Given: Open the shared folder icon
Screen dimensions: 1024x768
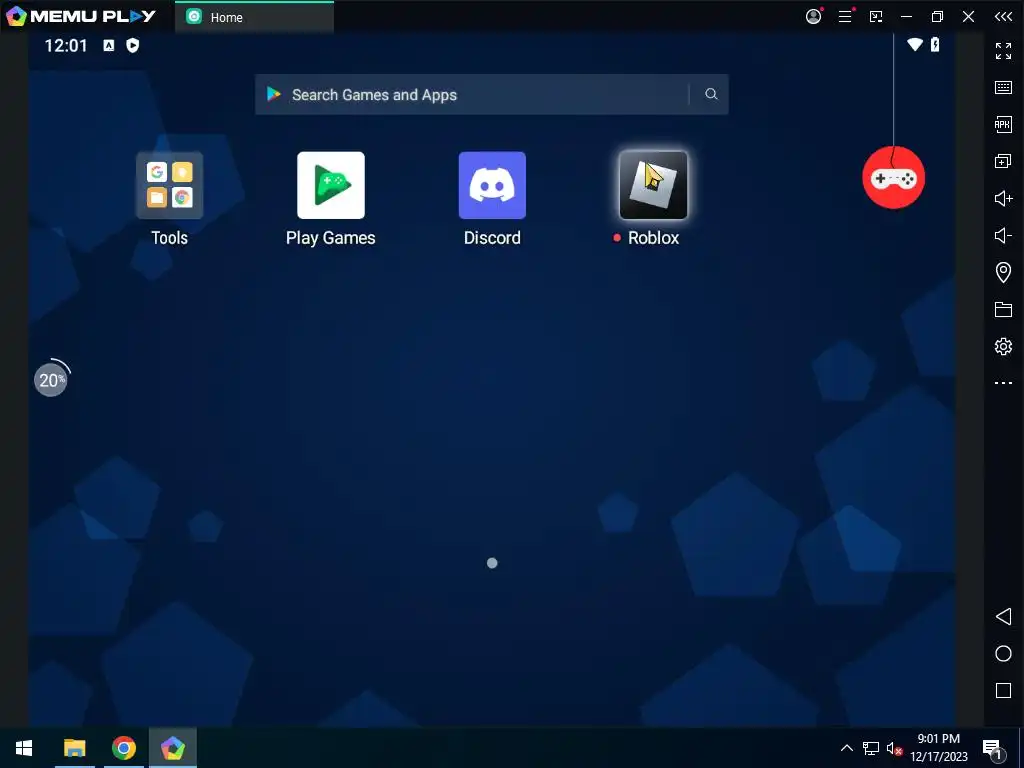Looking at the screenshot, I should [1003, 309].
